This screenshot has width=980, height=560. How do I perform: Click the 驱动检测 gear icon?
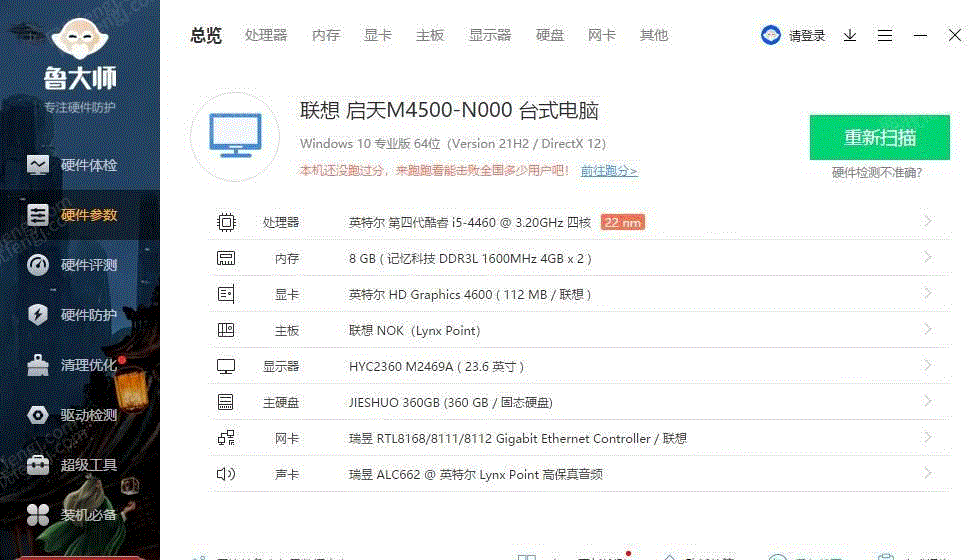38,415
